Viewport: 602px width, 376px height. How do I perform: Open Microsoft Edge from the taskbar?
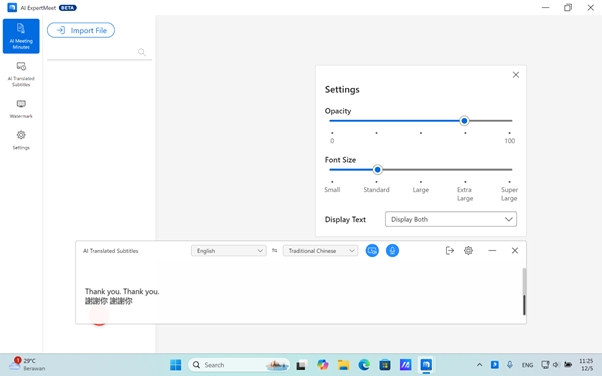point(364,365)
